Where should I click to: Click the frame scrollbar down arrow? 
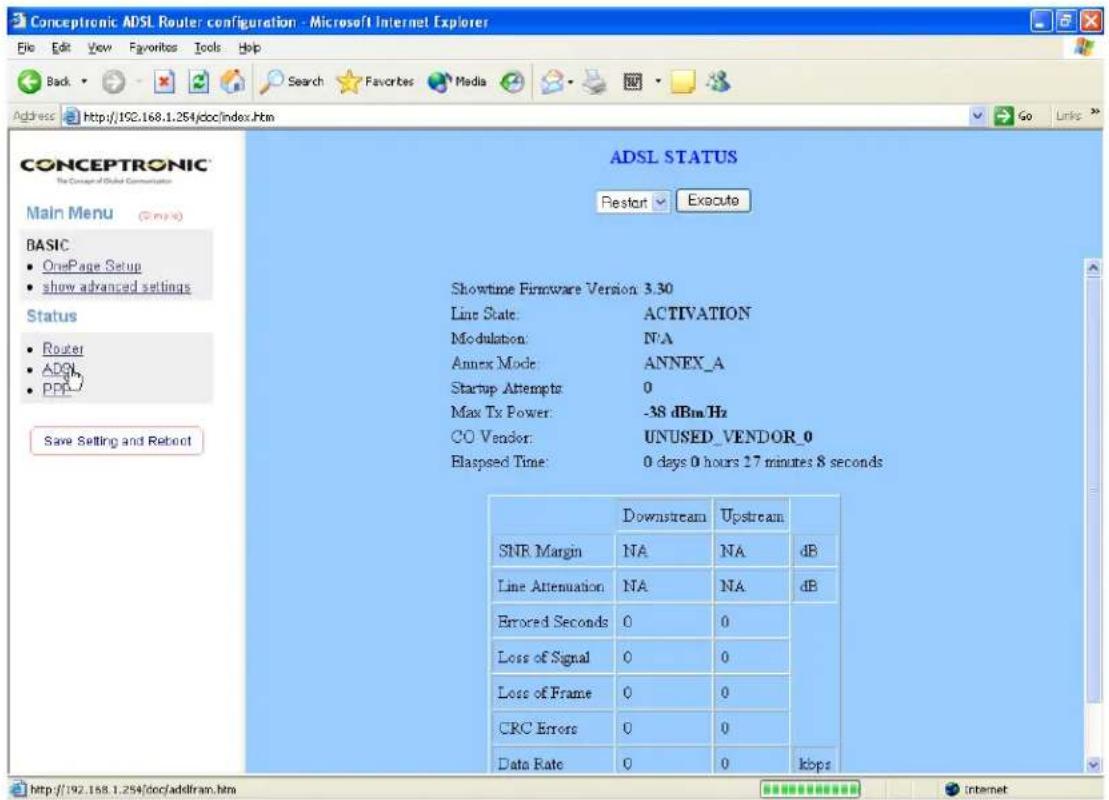pos(1093,765)
